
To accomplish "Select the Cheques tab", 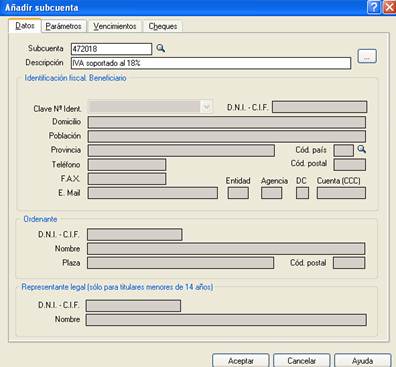I will [163, 26].
